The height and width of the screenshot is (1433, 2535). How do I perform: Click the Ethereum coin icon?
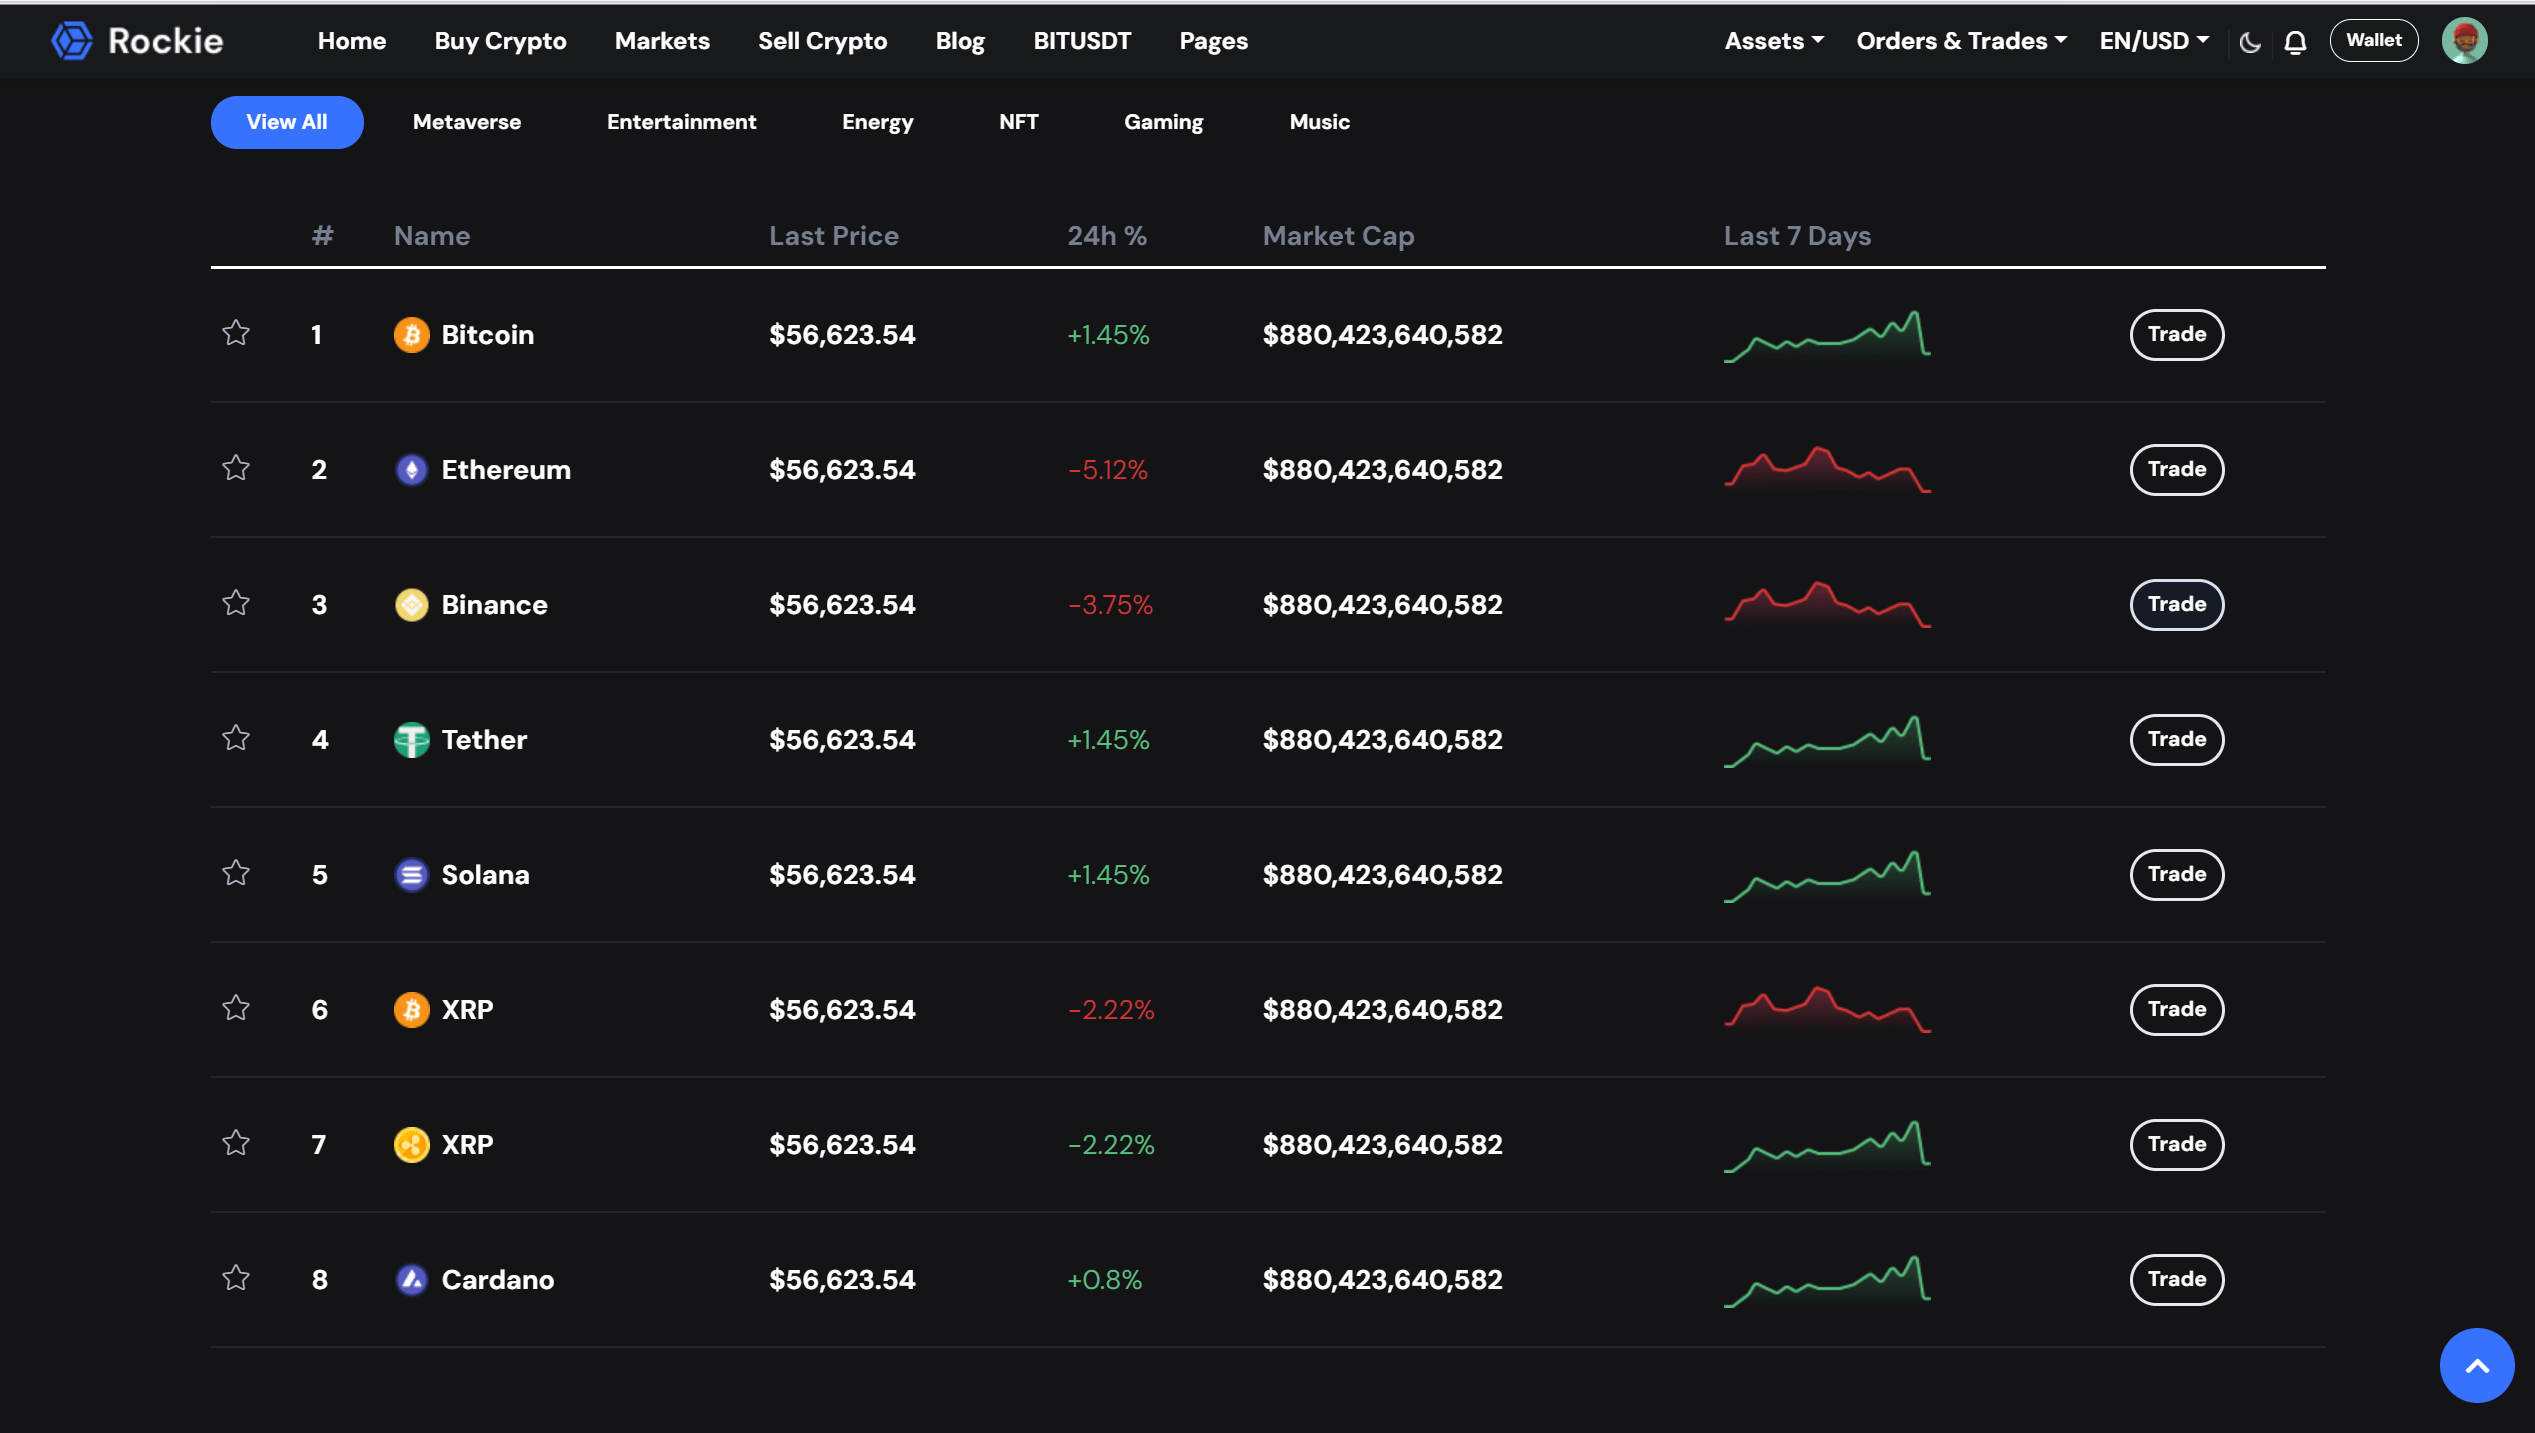coord(411,469)
